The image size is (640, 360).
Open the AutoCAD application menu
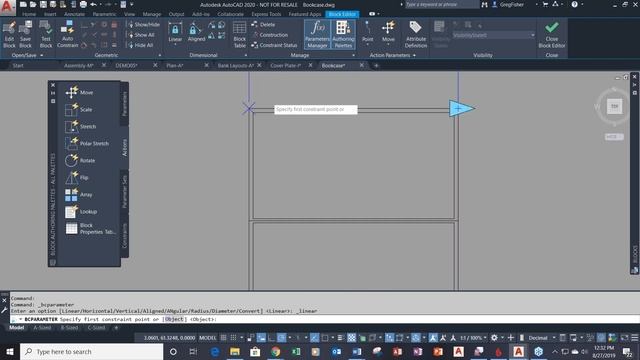(x=7, y=7)
